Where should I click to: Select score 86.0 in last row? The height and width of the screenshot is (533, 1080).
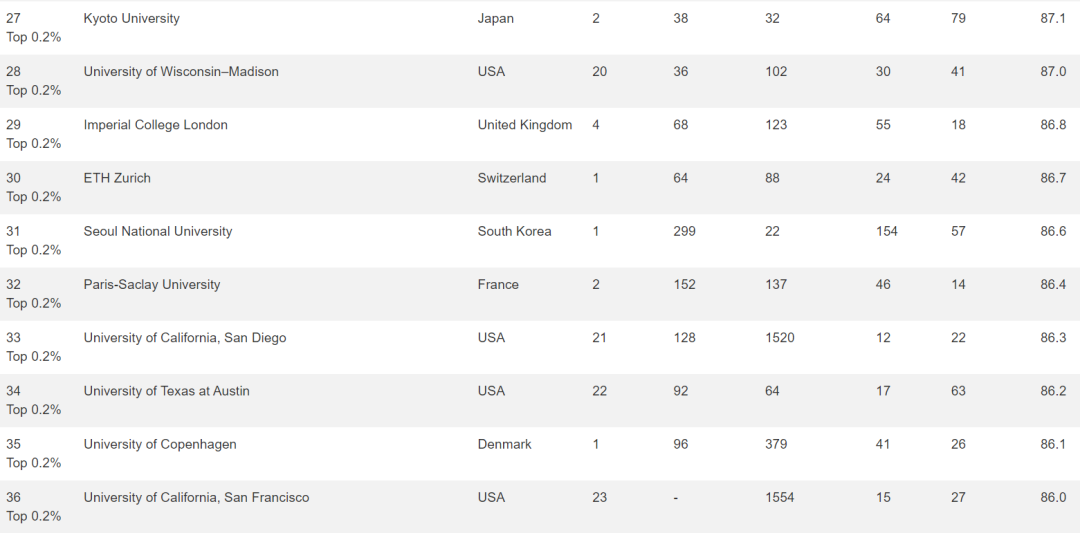click(x=1053, y=497)
